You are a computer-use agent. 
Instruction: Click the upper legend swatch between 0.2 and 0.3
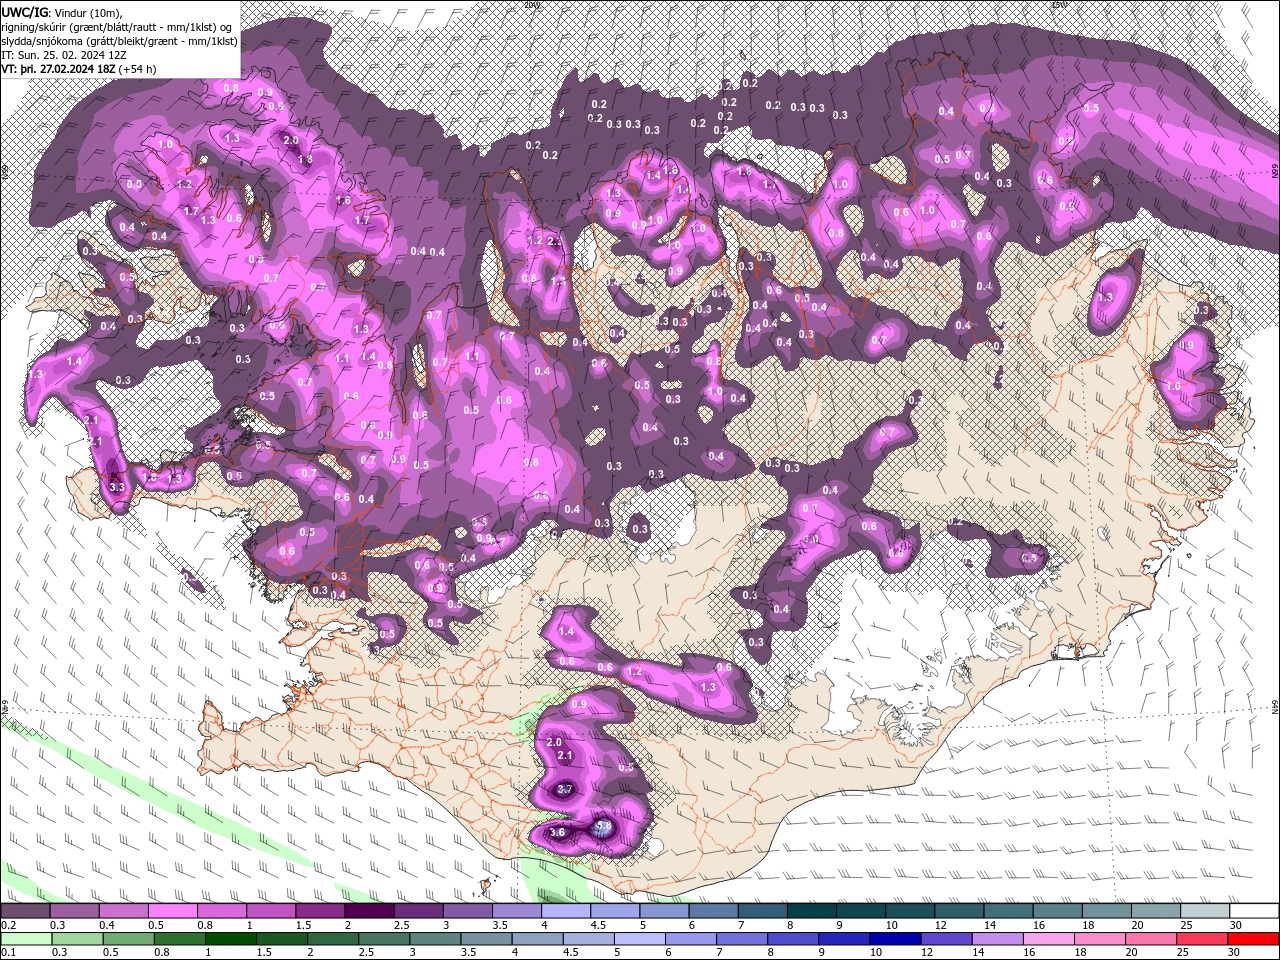coord(26,911)
